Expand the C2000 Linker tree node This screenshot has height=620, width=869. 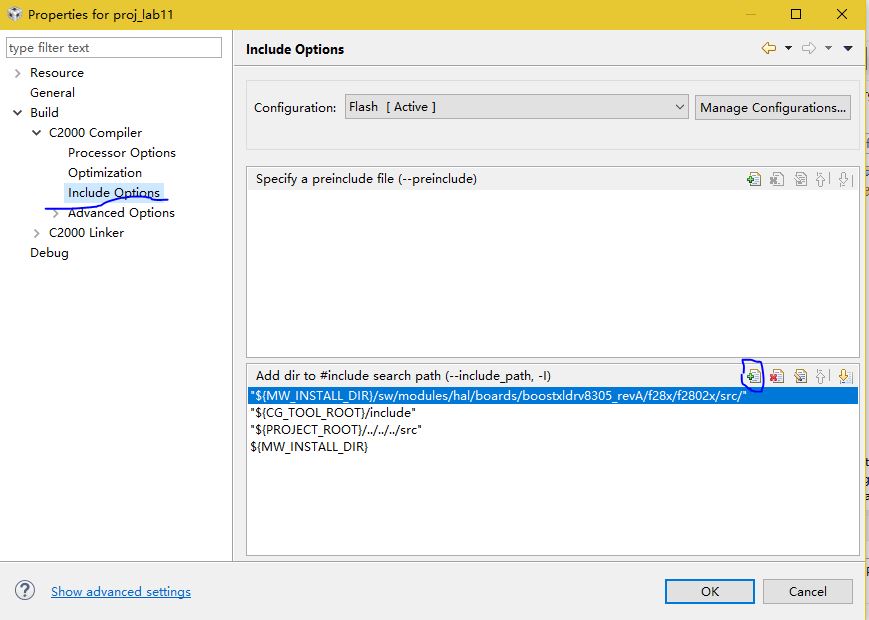pos(37,233)
